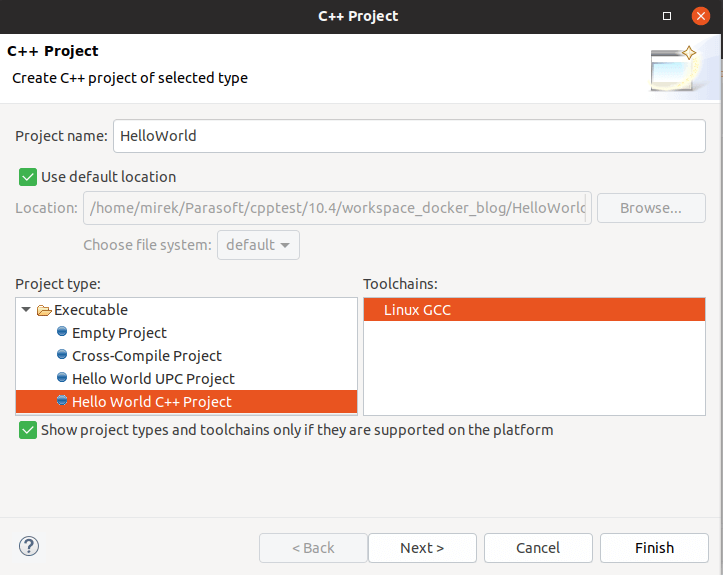Click the Hello World C++ Project icon
723x575 pixels.
pyautogui.click(x=62, y=401)
